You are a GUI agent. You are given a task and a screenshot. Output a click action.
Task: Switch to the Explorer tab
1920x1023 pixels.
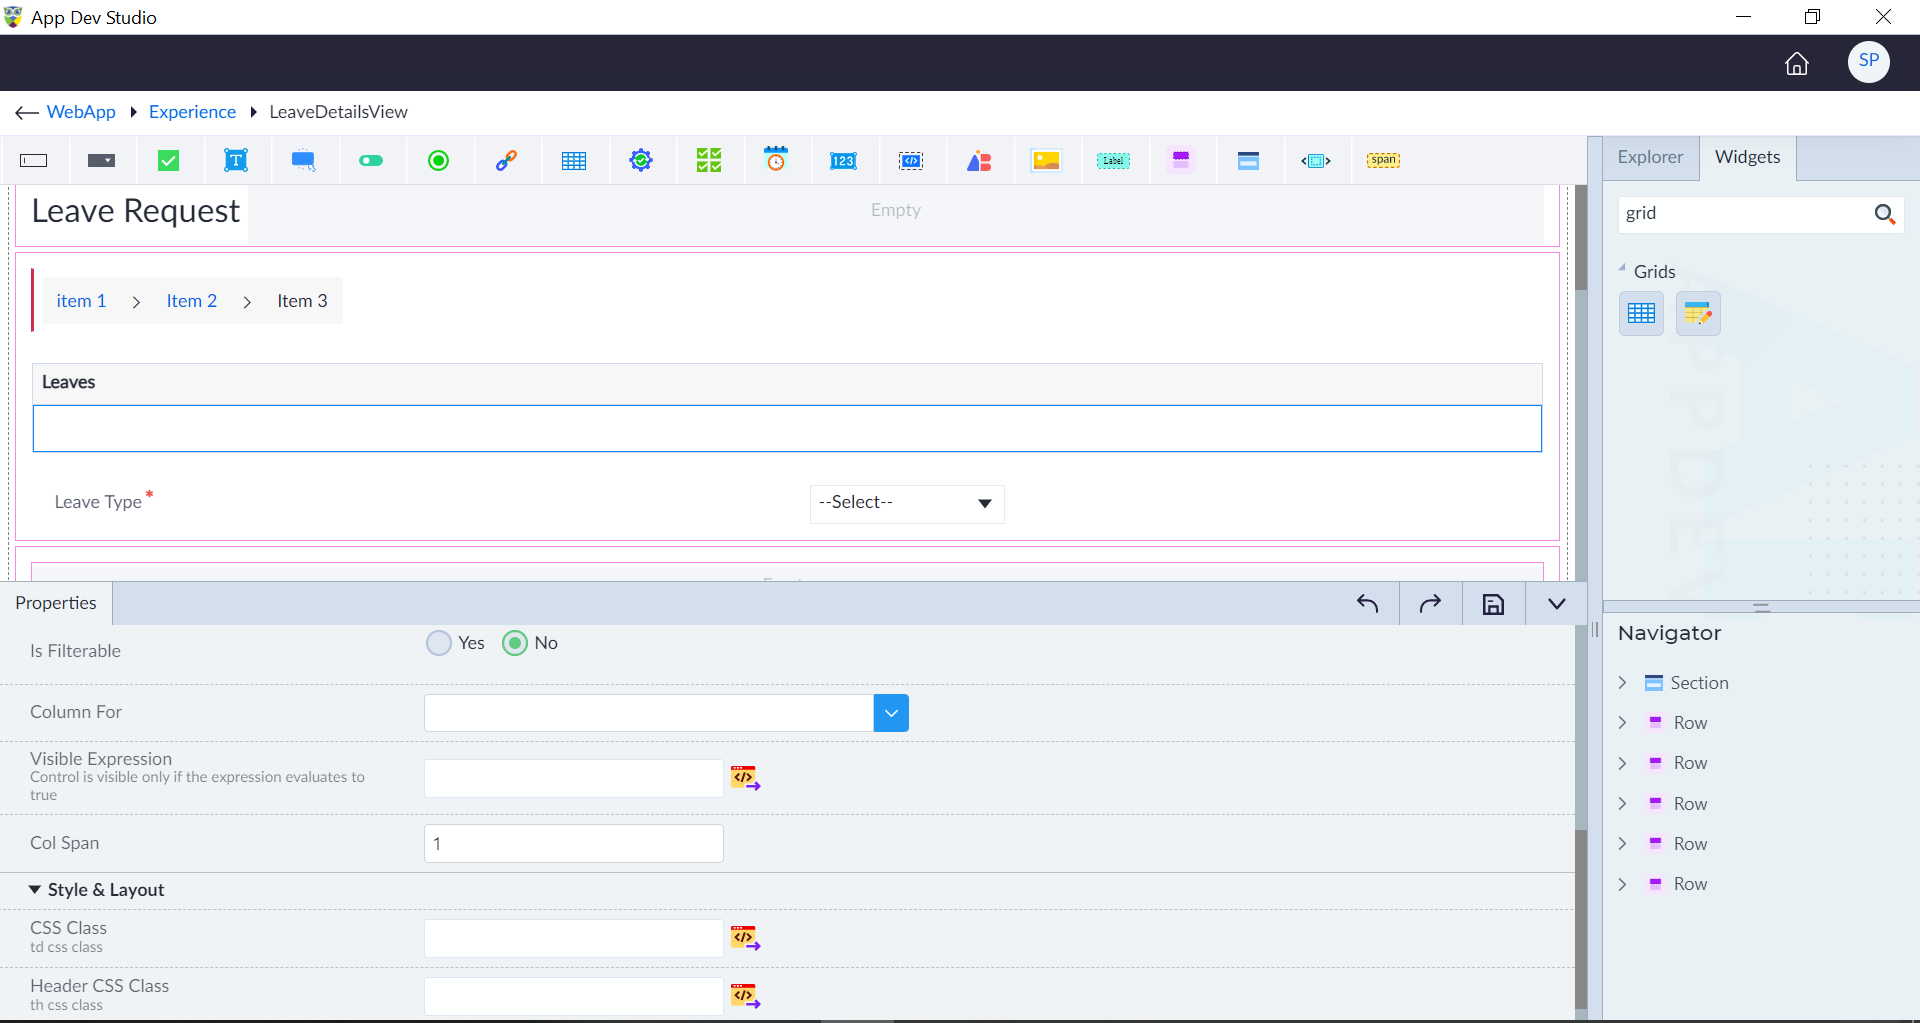[1650, 157]
